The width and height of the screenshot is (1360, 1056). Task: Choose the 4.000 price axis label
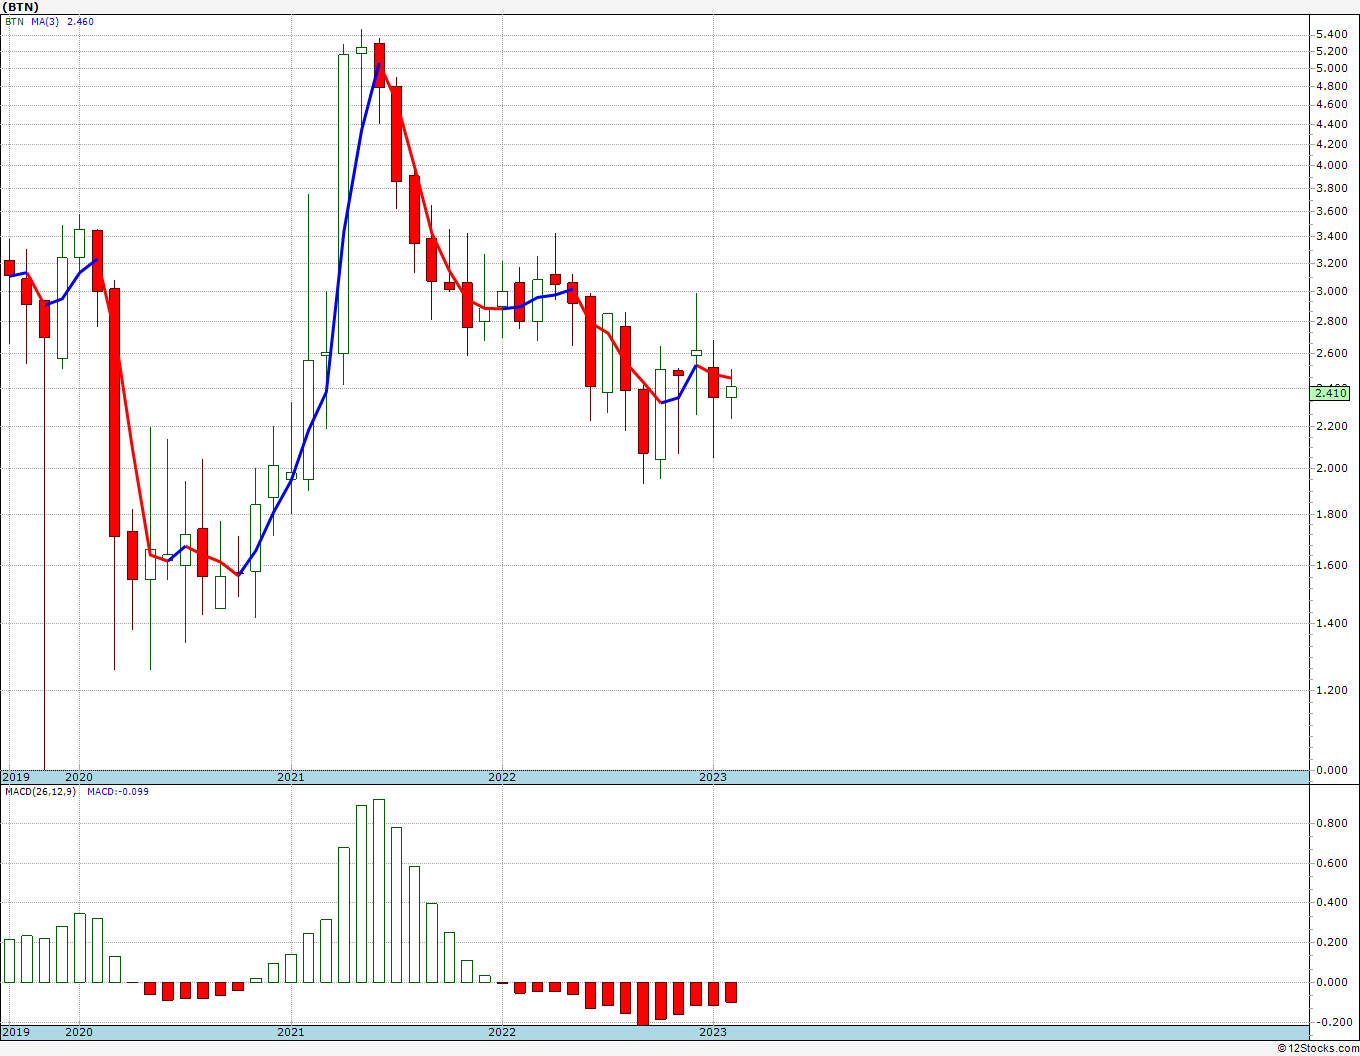(1331, 165)
